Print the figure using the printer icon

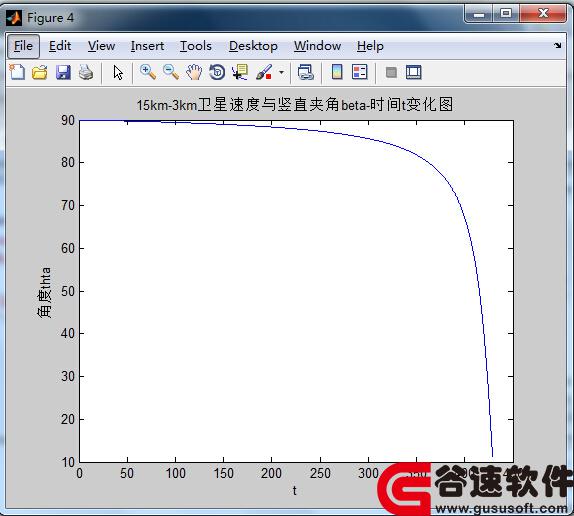coord(86,72)
